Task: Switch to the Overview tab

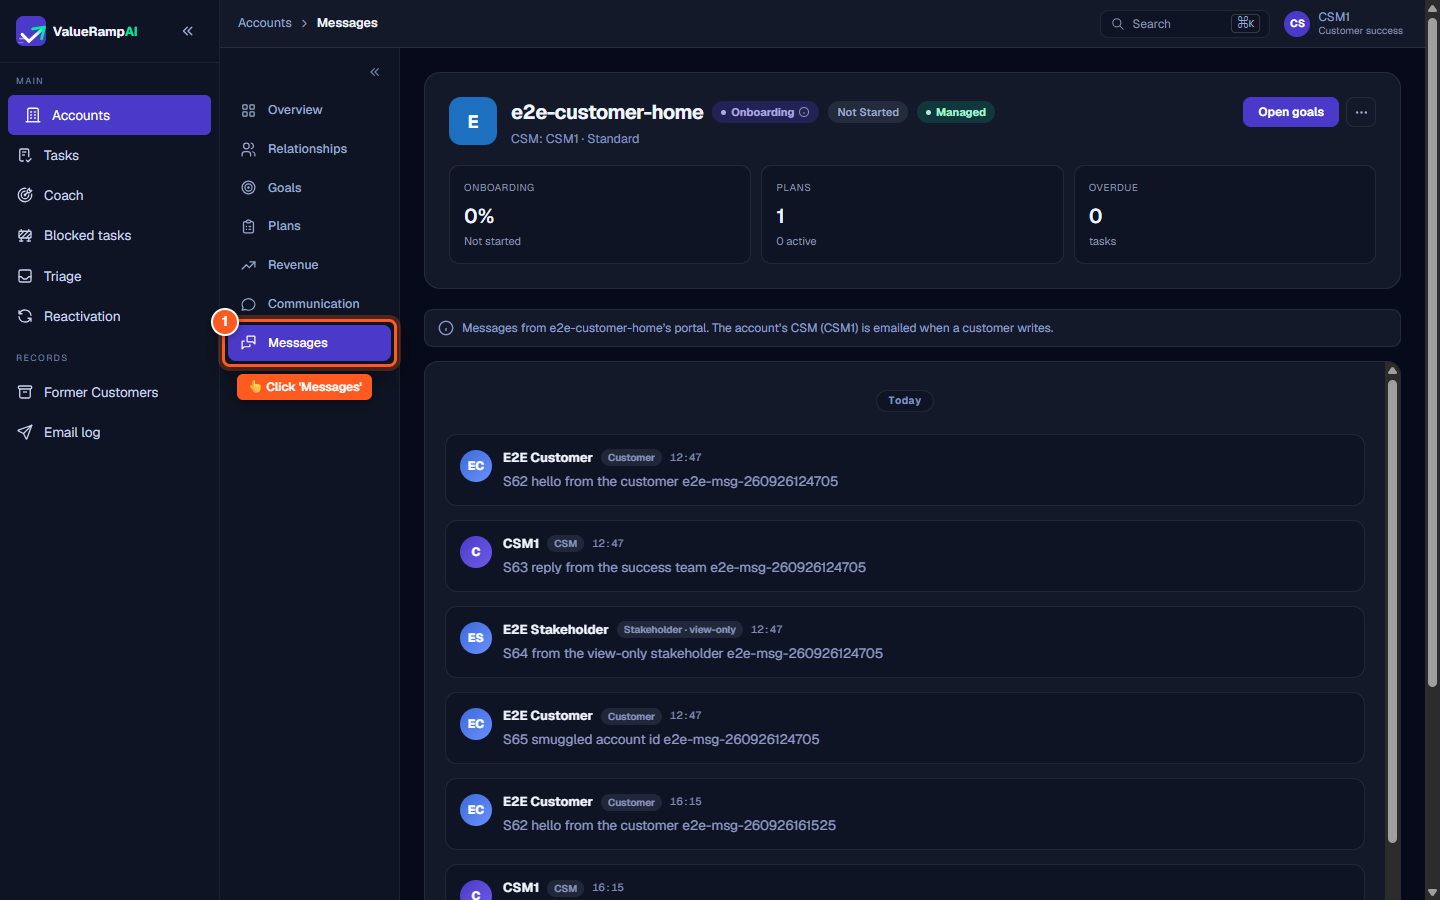Action: click(x=309, y=110)
